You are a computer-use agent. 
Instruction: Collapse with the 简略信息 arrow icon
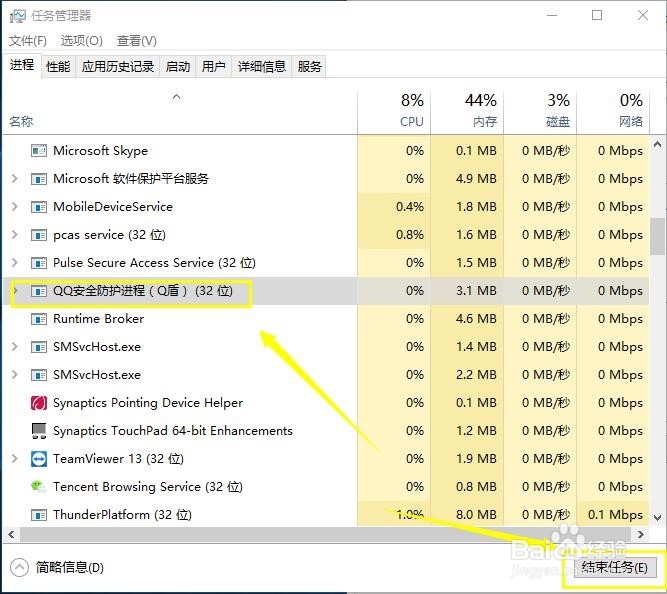(19, 567)
